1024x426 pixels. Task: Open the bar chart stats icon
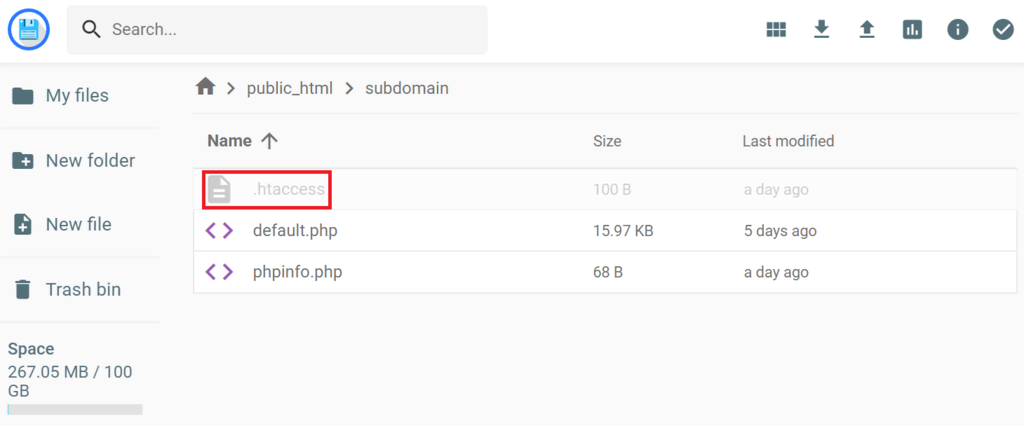click(912, 29)
